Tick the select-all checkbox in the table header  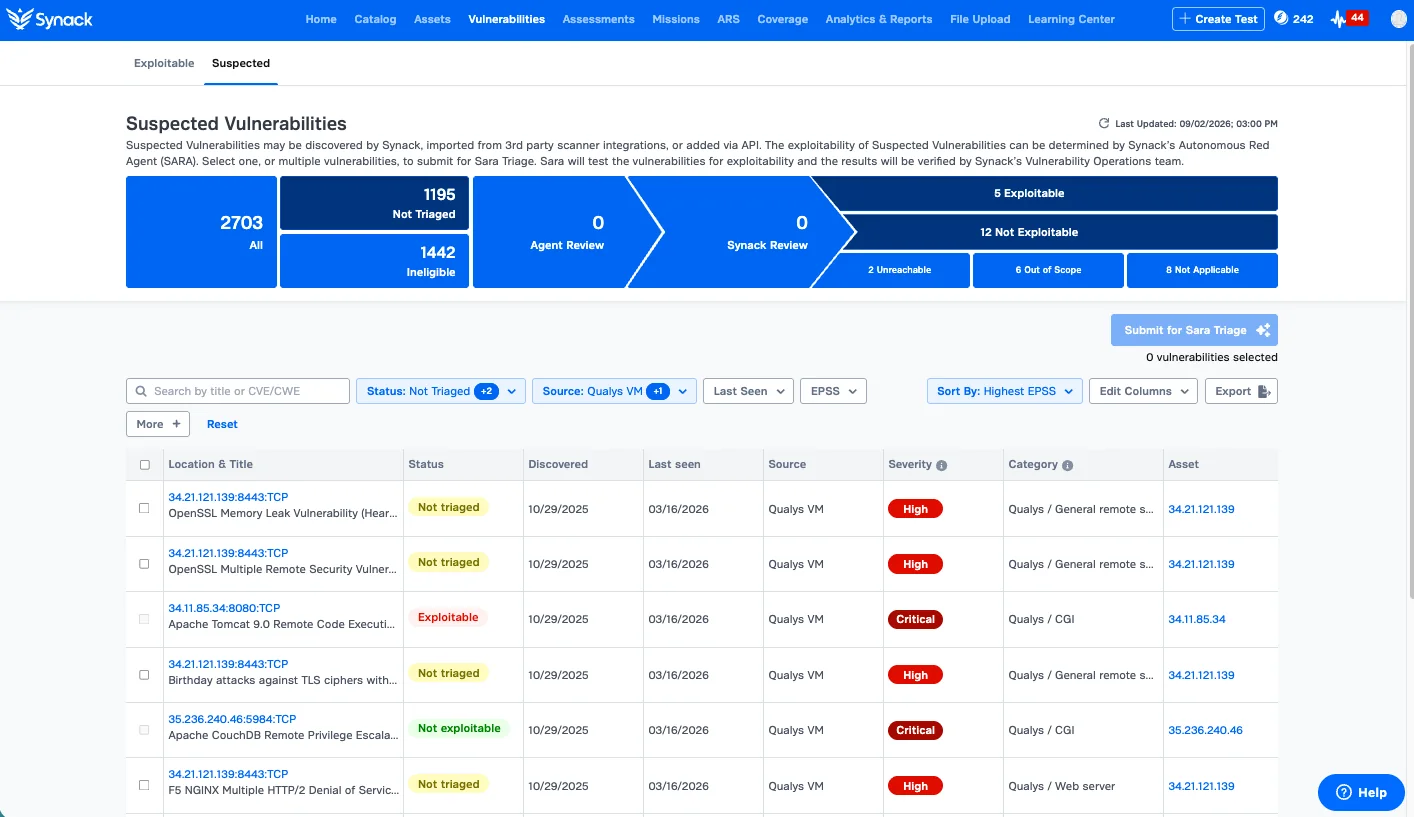145,465
